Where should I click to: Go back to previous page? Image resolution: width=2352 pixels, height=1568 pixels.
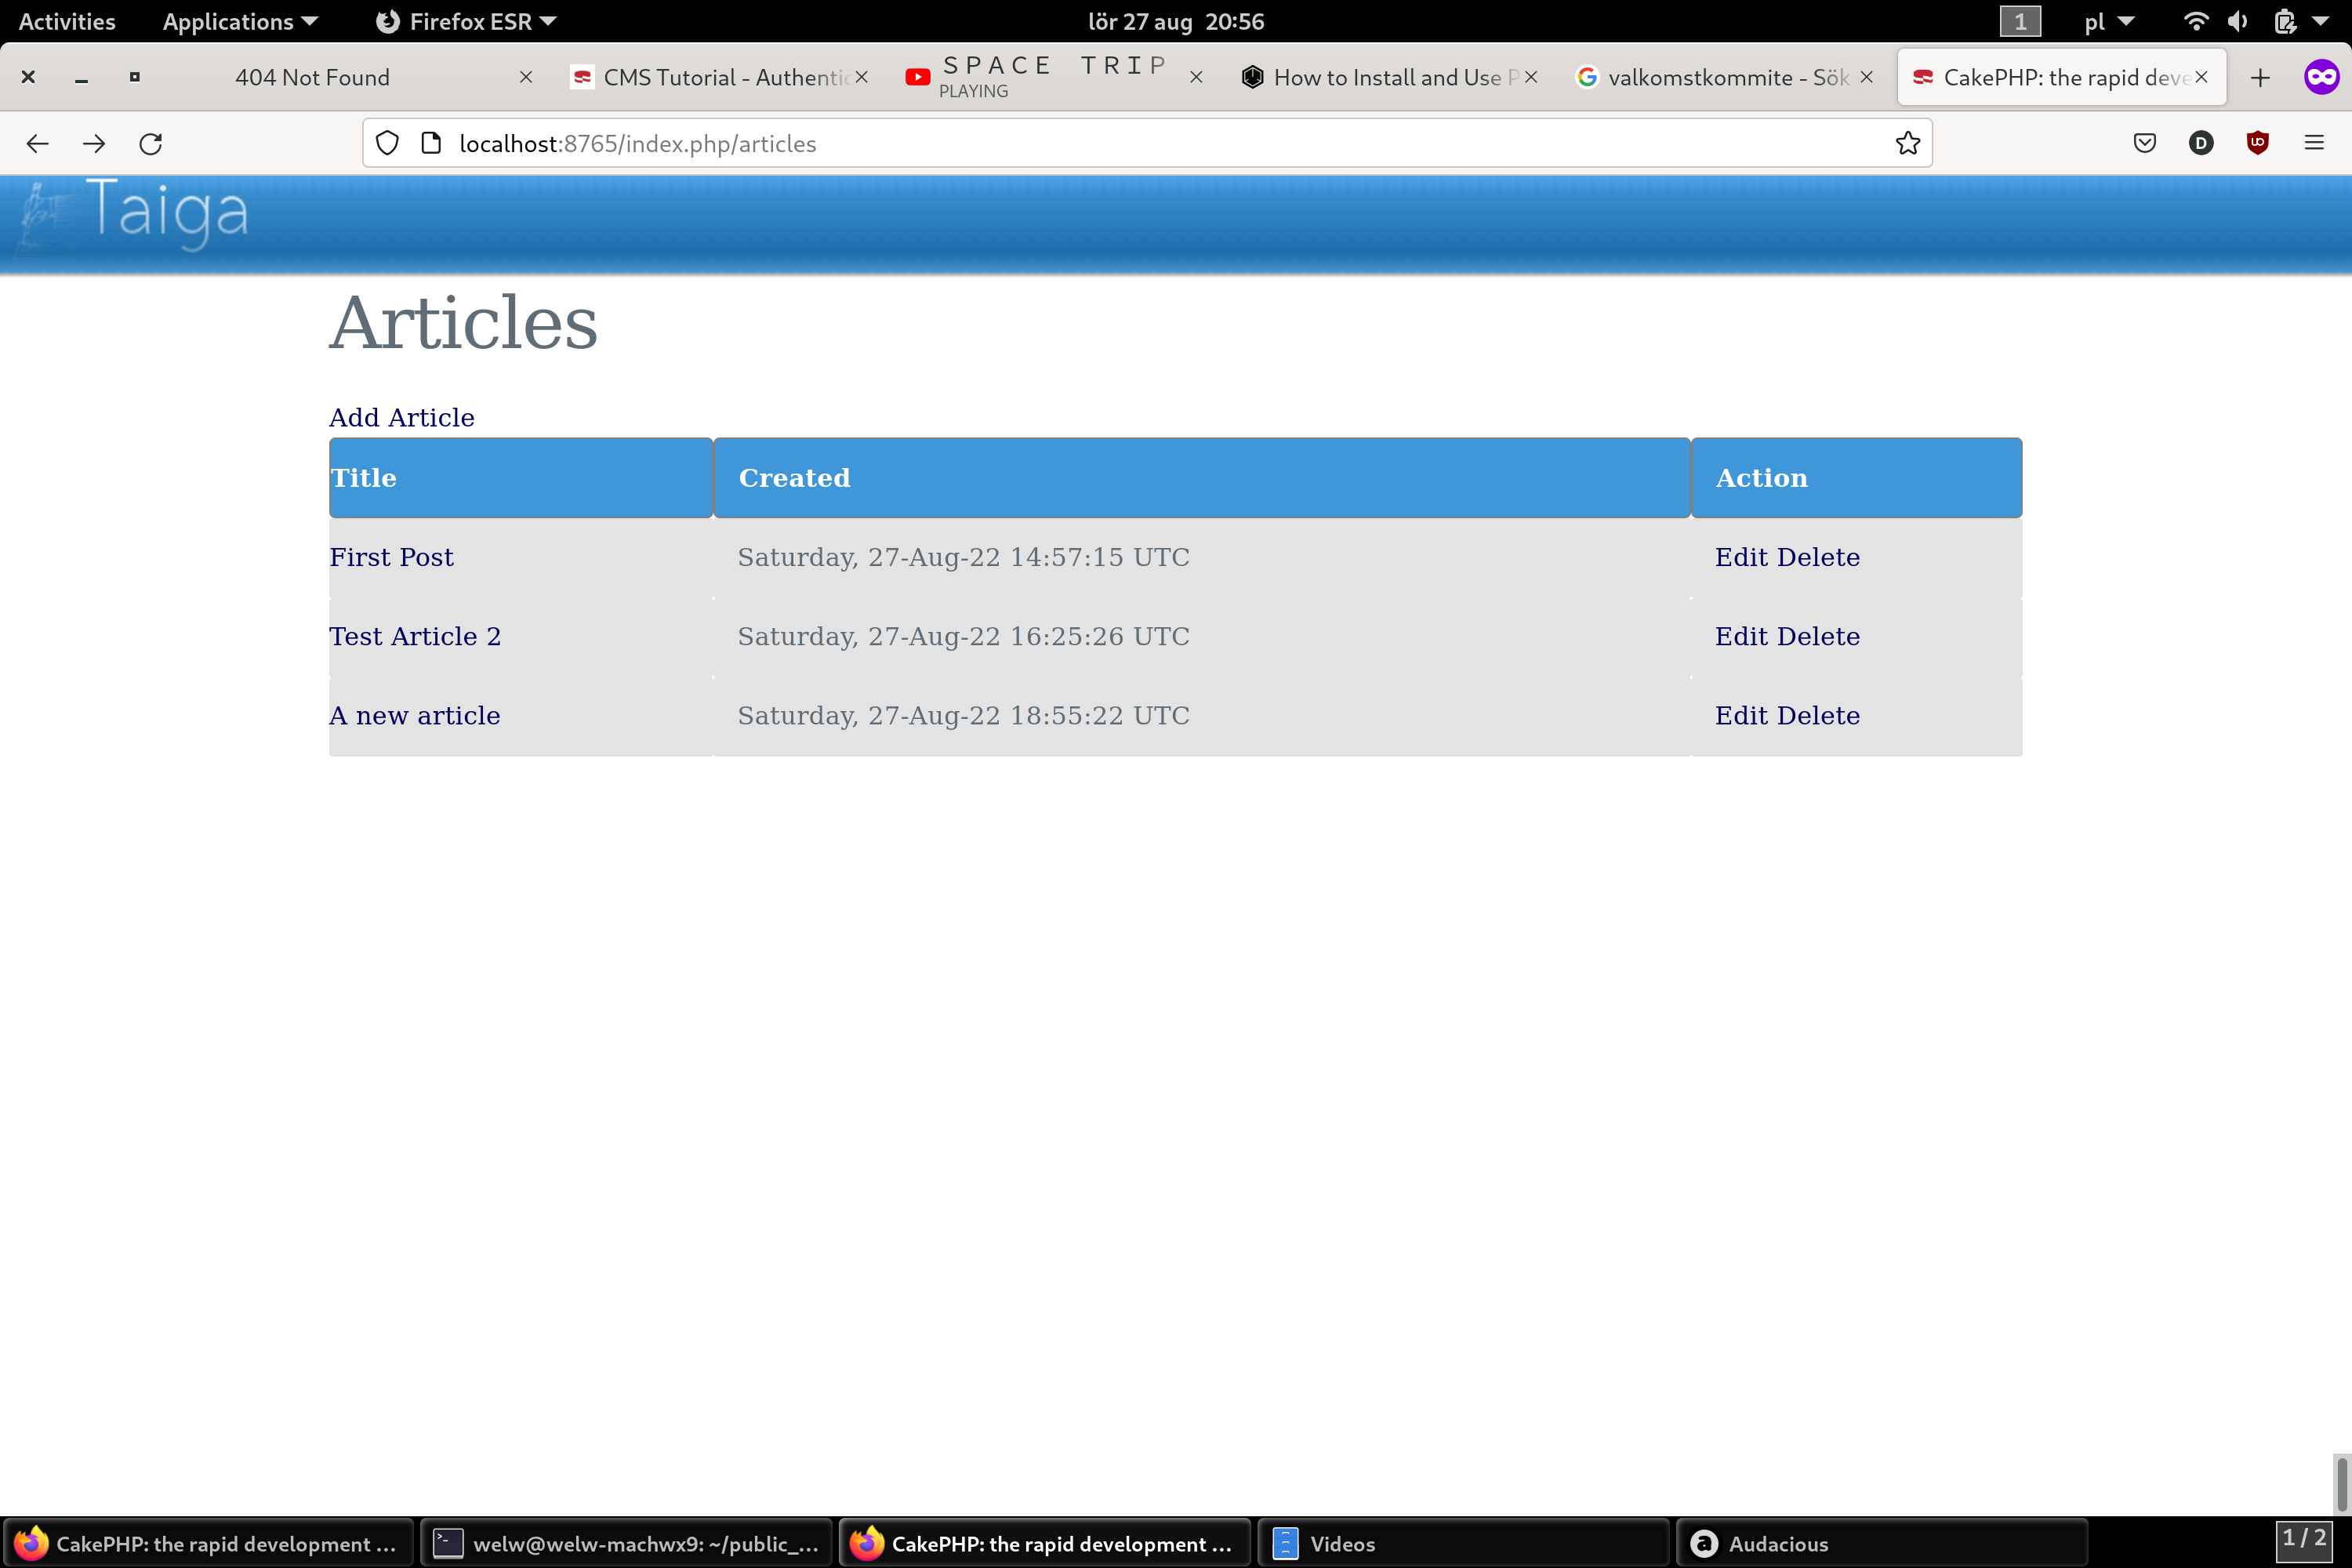click(38, 144)
